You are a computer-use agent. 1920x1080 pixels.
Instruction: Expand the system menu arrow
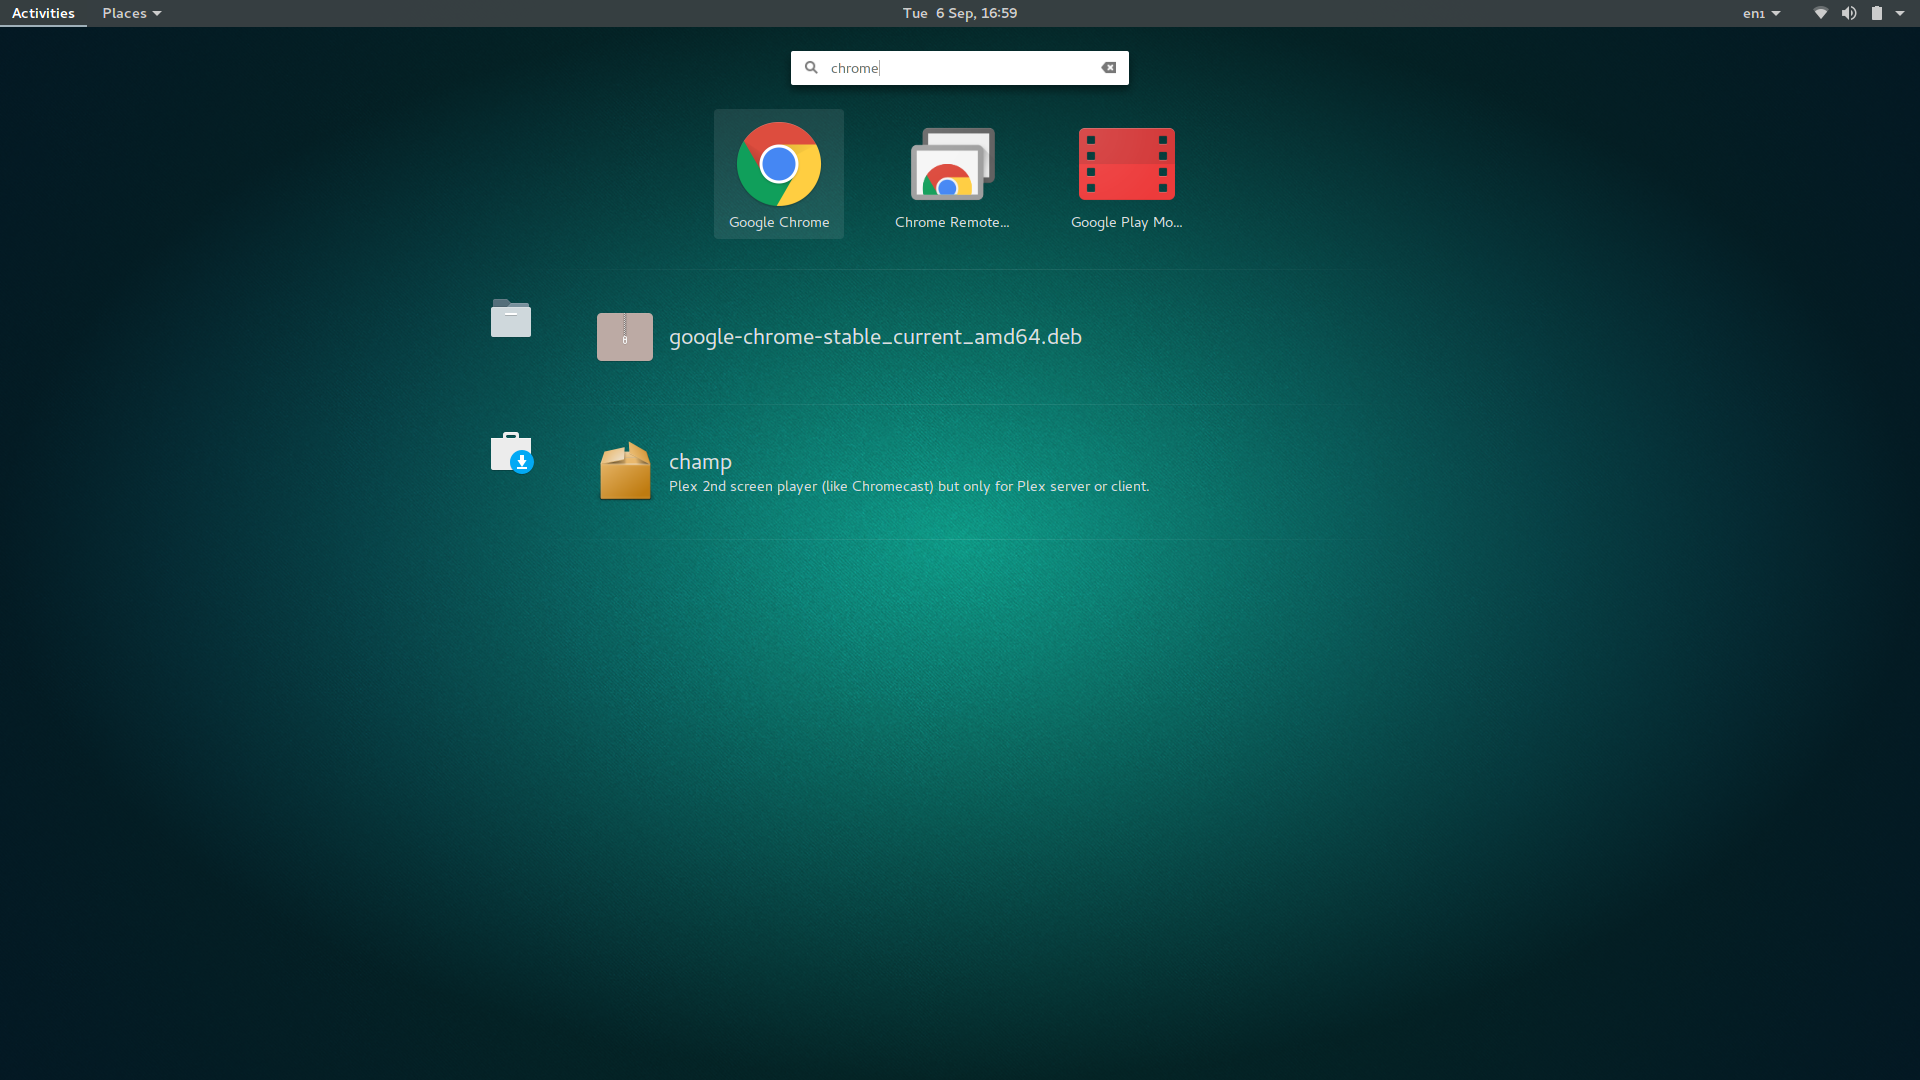coord(1900,13)
